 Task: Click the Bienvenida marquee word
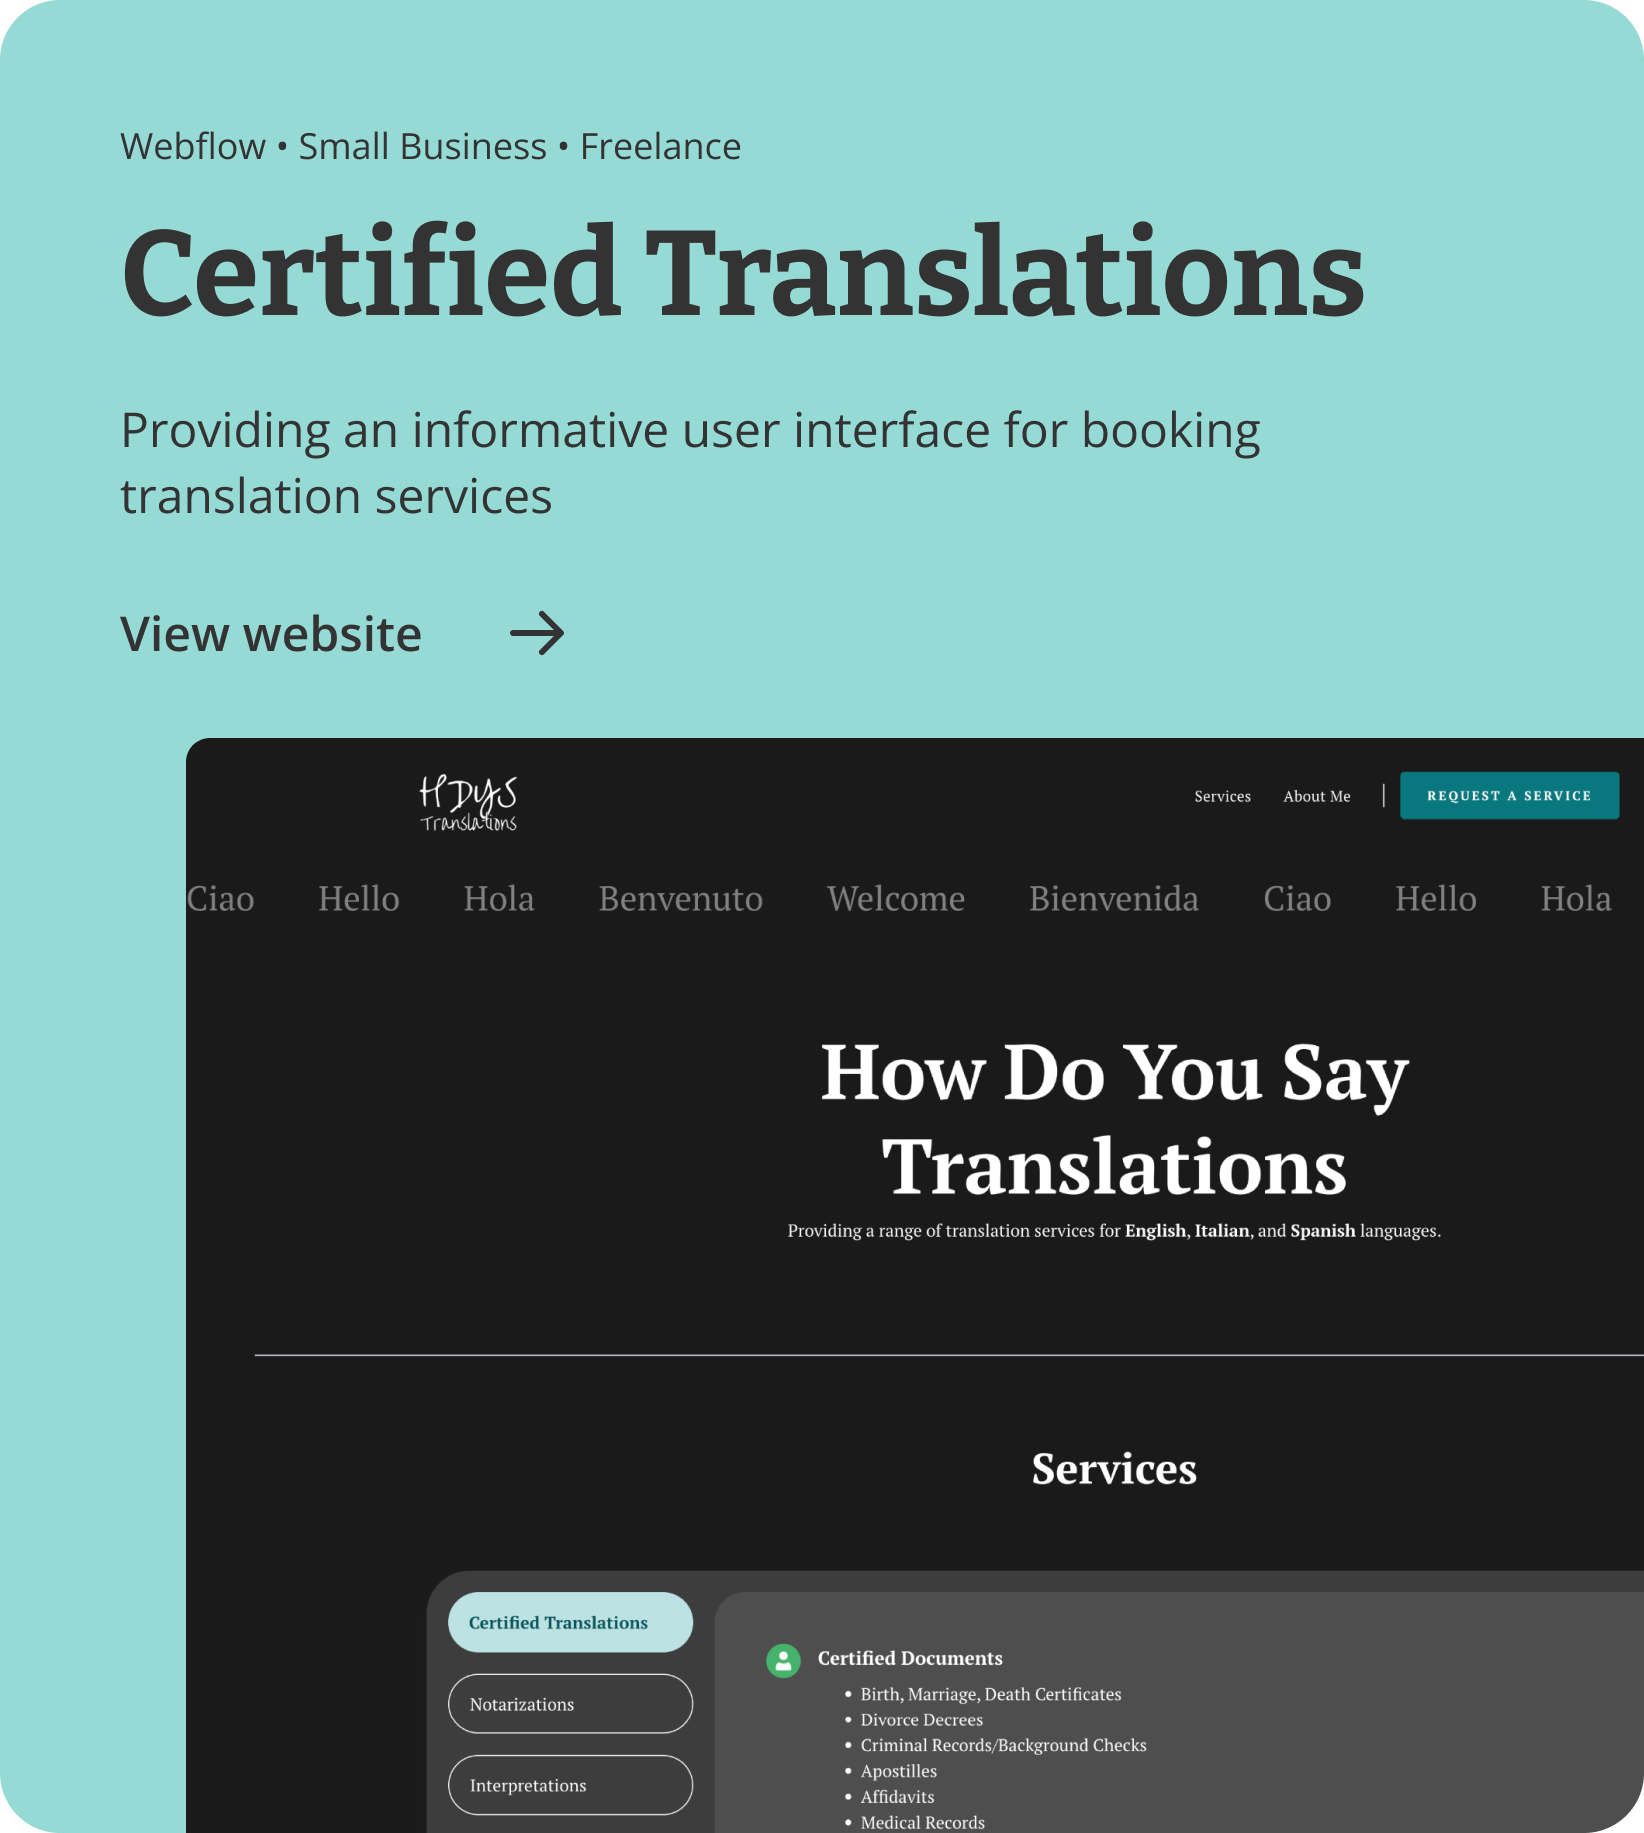1114,899
